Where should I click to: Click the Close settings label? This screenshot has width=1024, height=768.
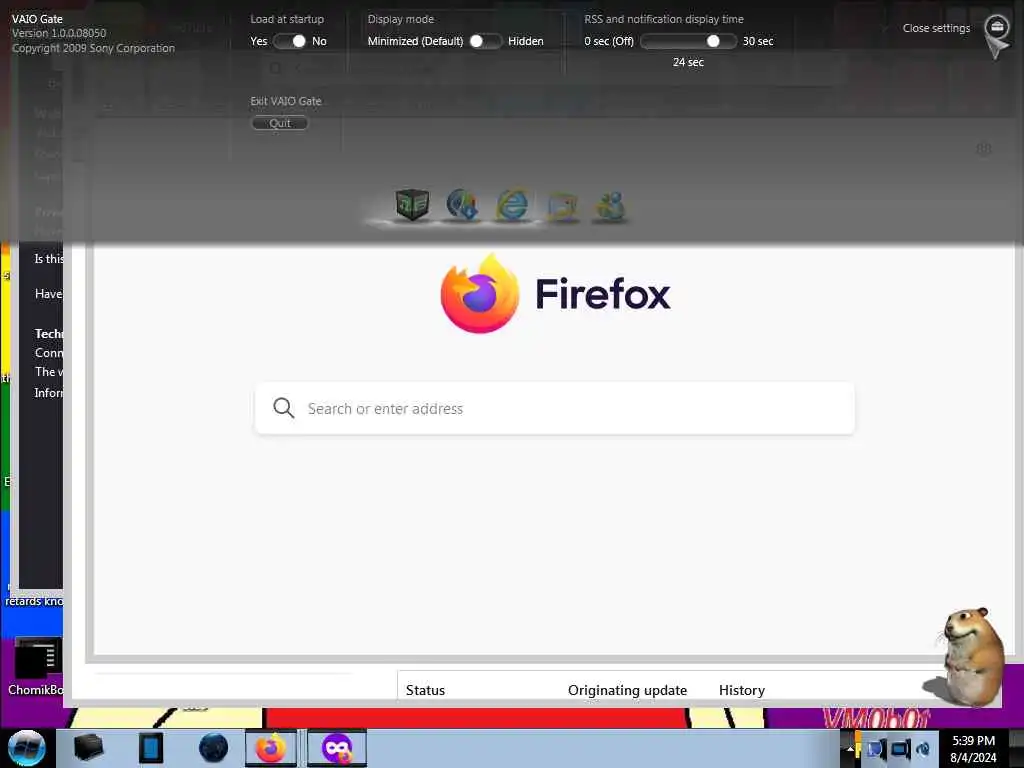[x=936, y=28]
